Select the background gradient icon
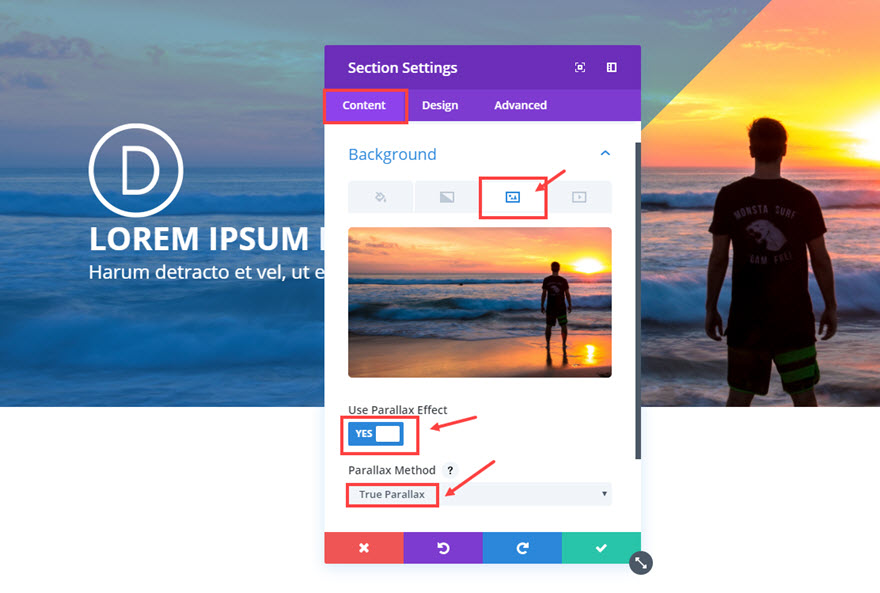The width and height of the screenshot is (880, 593). (447, 197)
